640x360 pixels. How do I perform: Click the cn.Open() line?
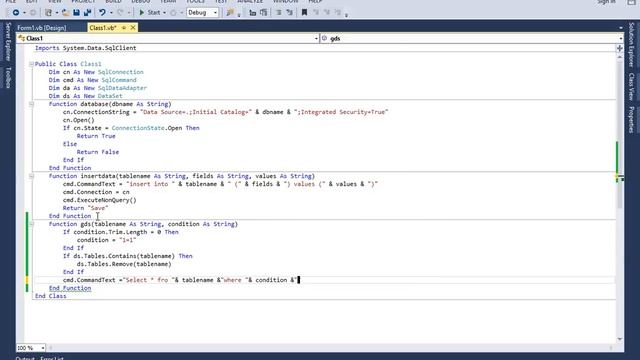tap(78, 120)
